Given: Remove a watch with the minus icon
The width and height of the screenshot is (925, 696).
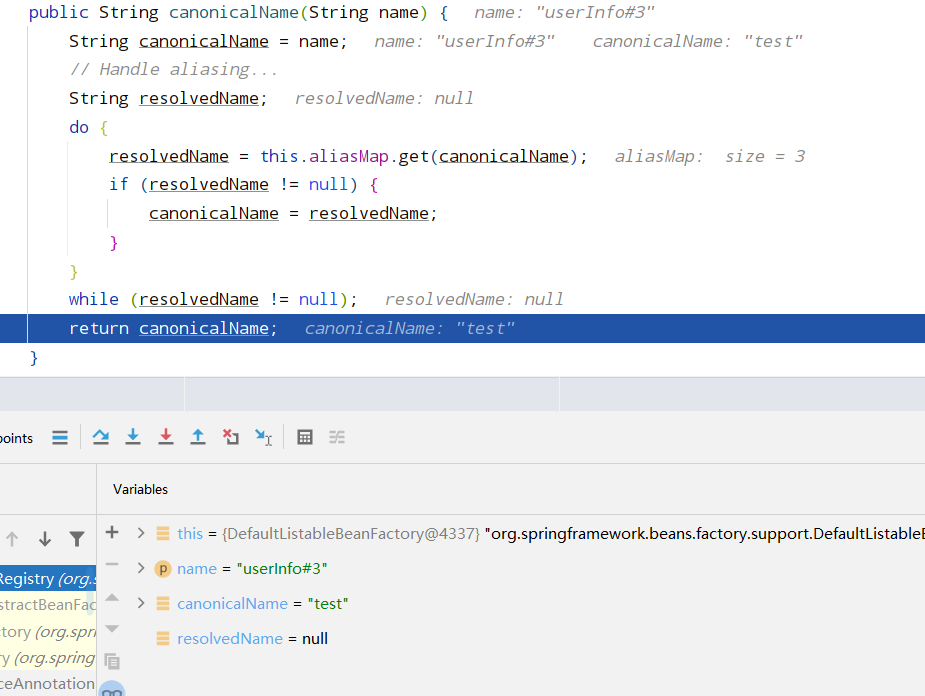Looking at the screenshot, I should (x=112, y=565).
